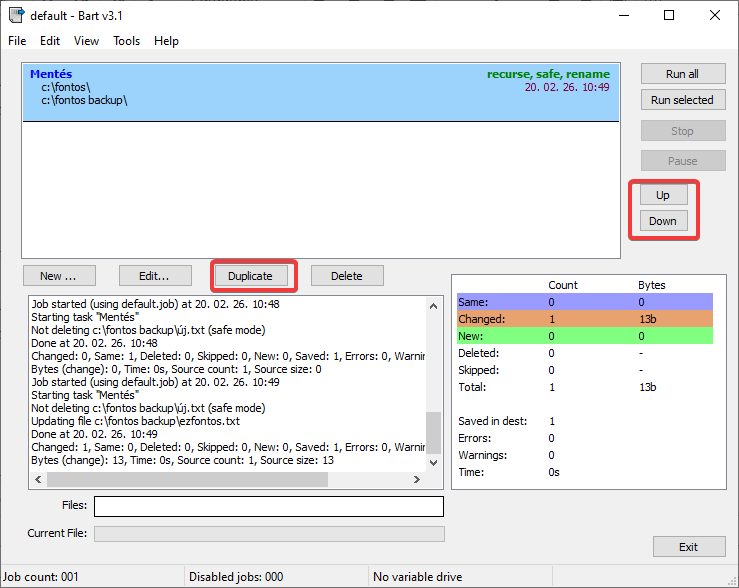Open the Help menu
This screenshot has height=588, width=739.
pyautogui.click(x=166, y=41)
